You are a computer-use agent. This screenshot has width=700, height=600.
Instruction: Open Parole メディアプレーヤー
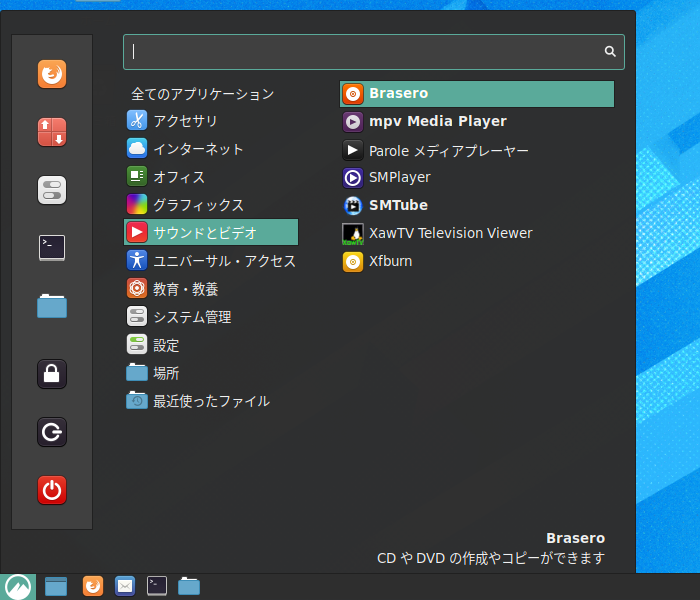[x=477, y=151]
